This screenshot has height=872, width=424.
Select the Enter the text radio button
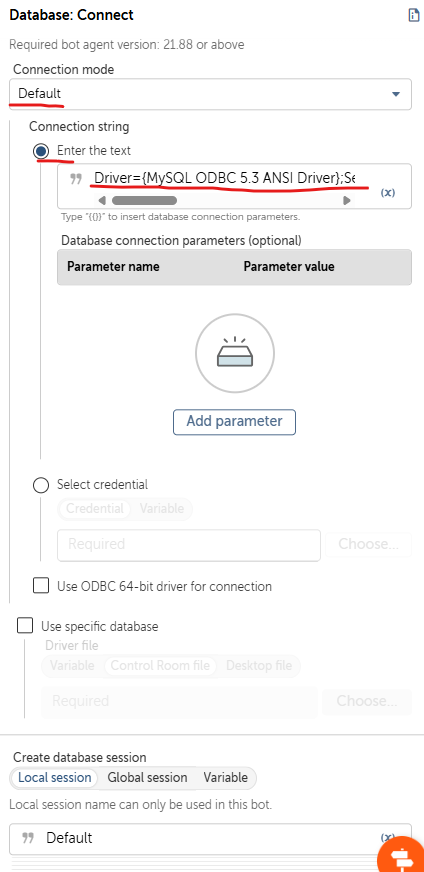(41, 151)
